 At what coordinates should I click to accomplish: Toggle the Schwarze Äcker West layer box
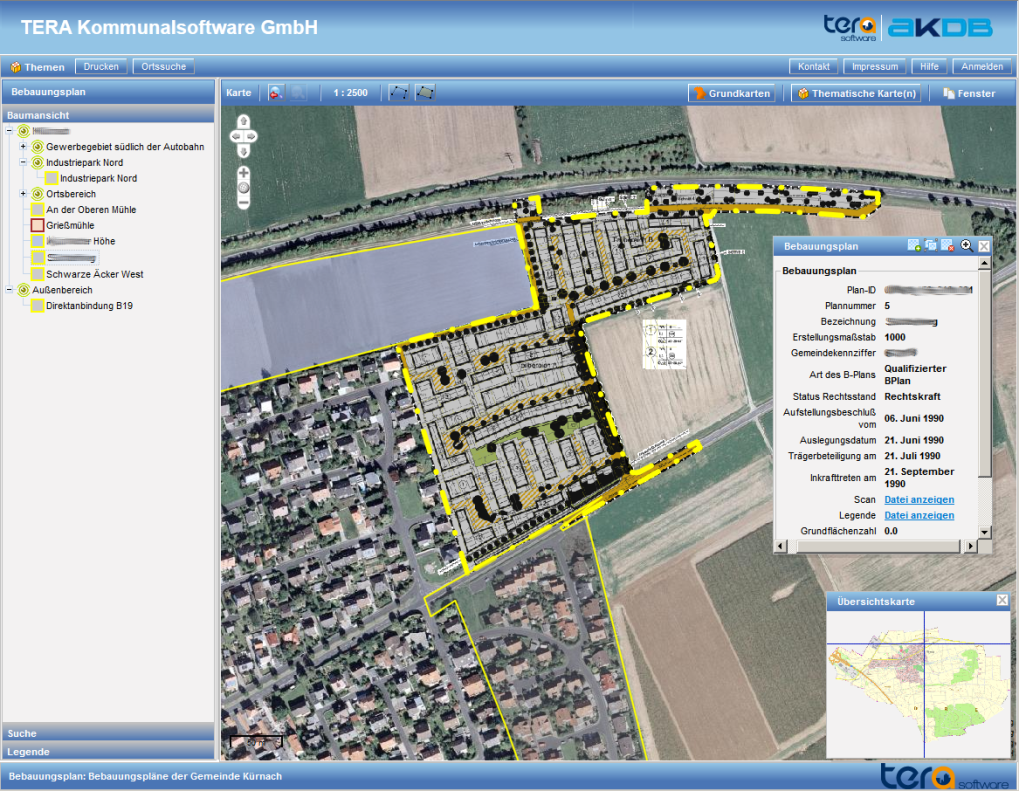point(37,274)
